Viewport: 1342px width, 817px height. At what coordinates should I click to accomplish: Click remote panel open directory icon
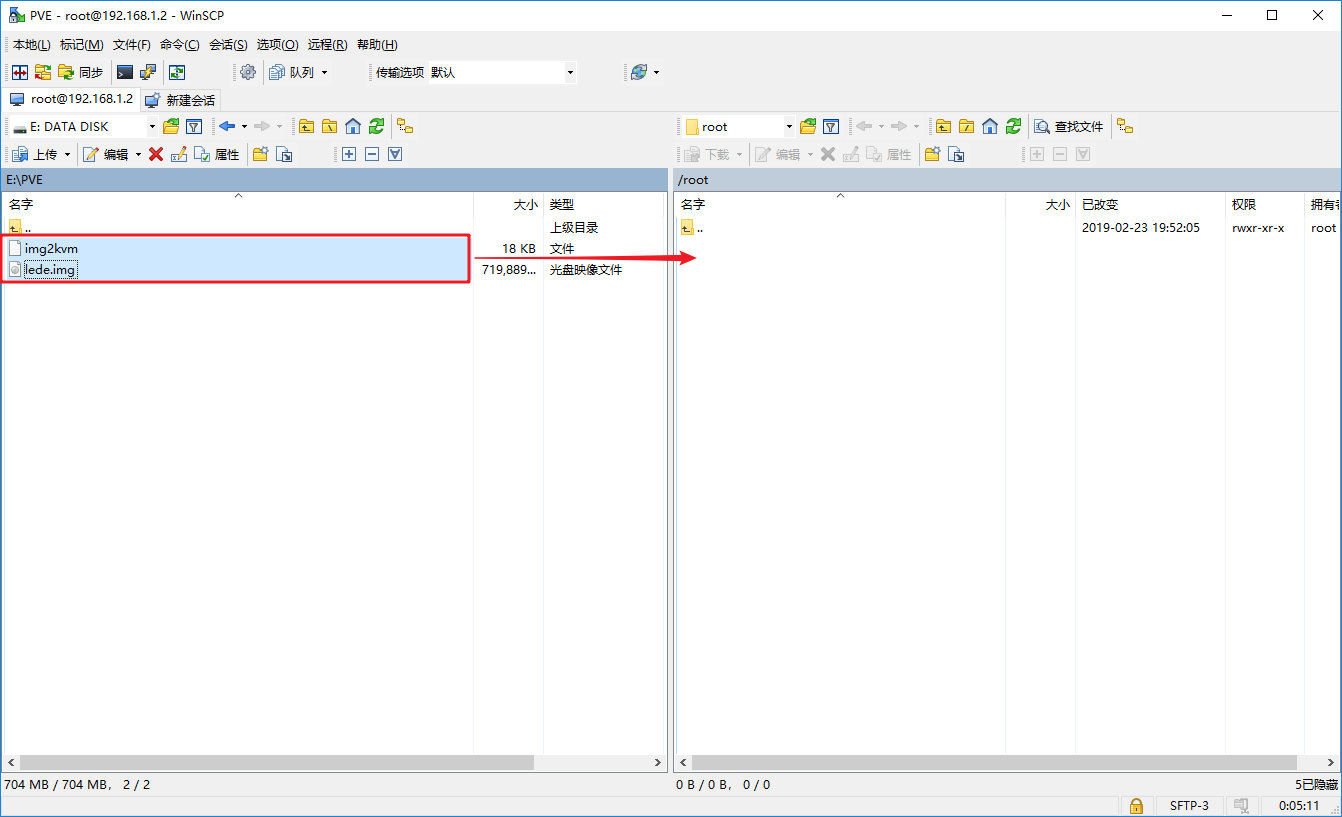[808, 127]
